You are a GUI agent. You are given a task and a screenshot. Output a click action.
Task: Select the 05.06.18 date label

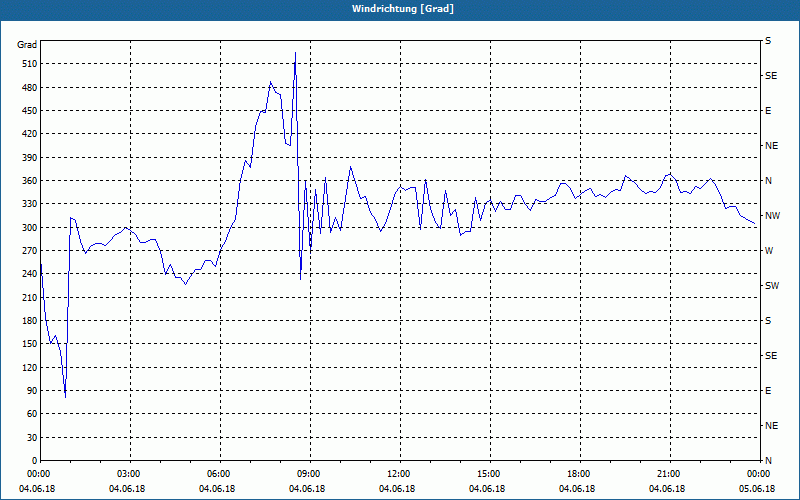757,489
